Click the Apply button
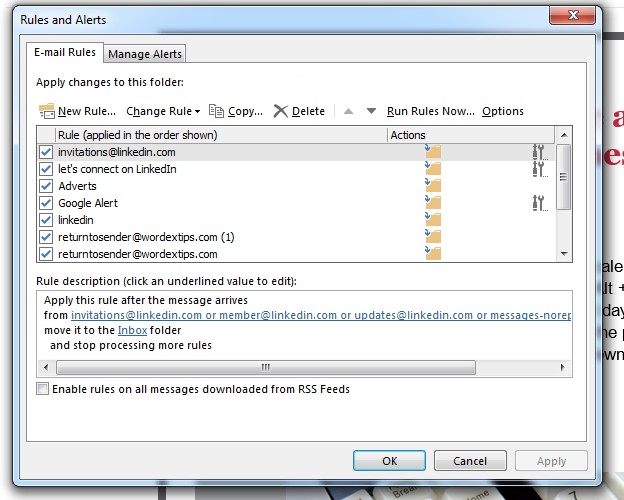 pyautogui.click(x=551, y=461)
